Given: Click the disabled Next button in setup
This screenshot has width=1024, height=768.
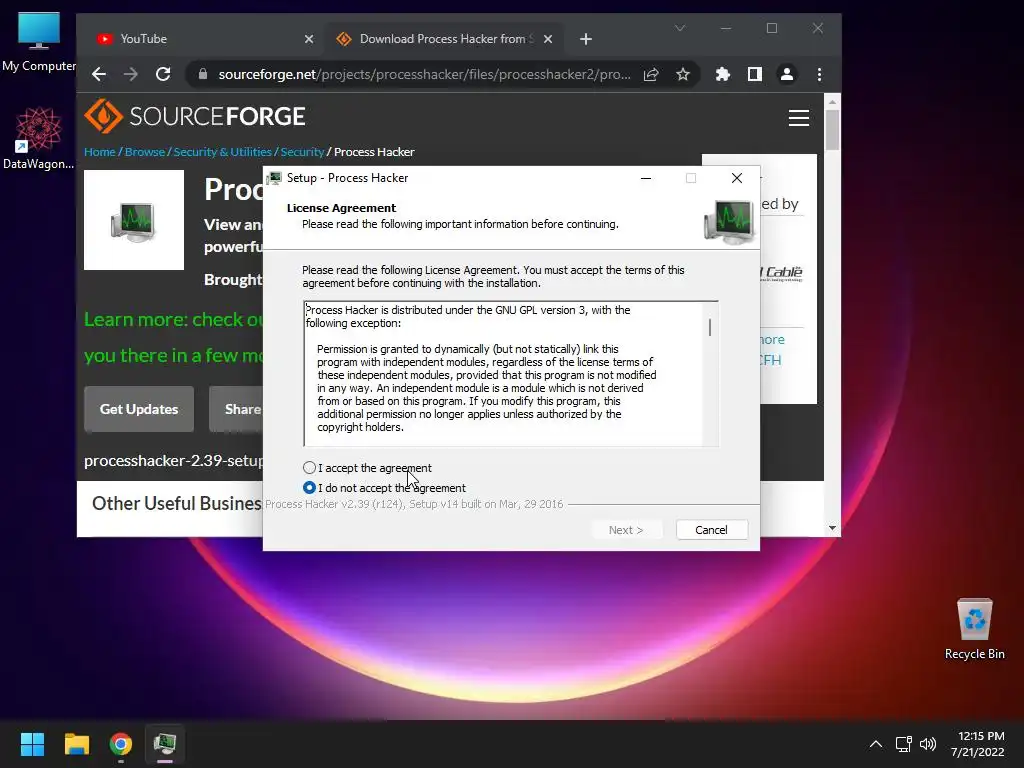Looking at the screenshot, I should (626, 530).
